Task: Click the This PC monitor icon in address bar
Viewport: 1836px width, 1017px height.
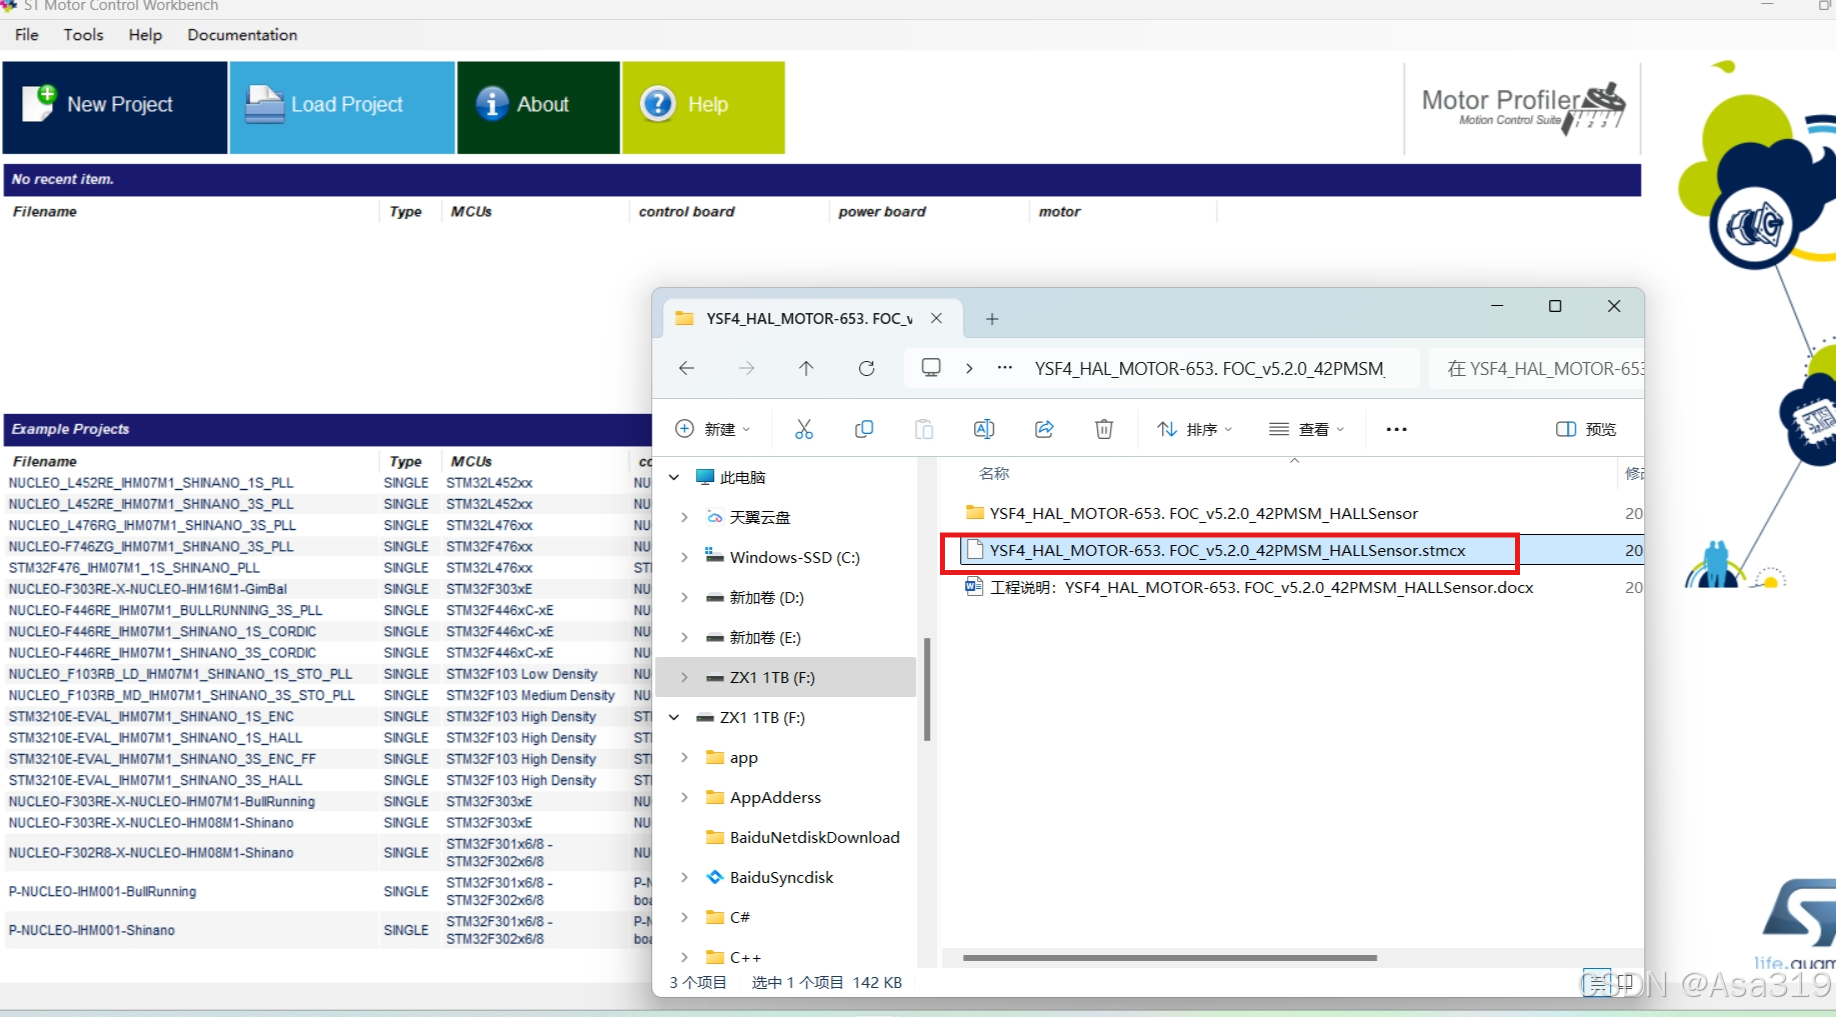Action: pyautogui.click(x=931, y=368)
